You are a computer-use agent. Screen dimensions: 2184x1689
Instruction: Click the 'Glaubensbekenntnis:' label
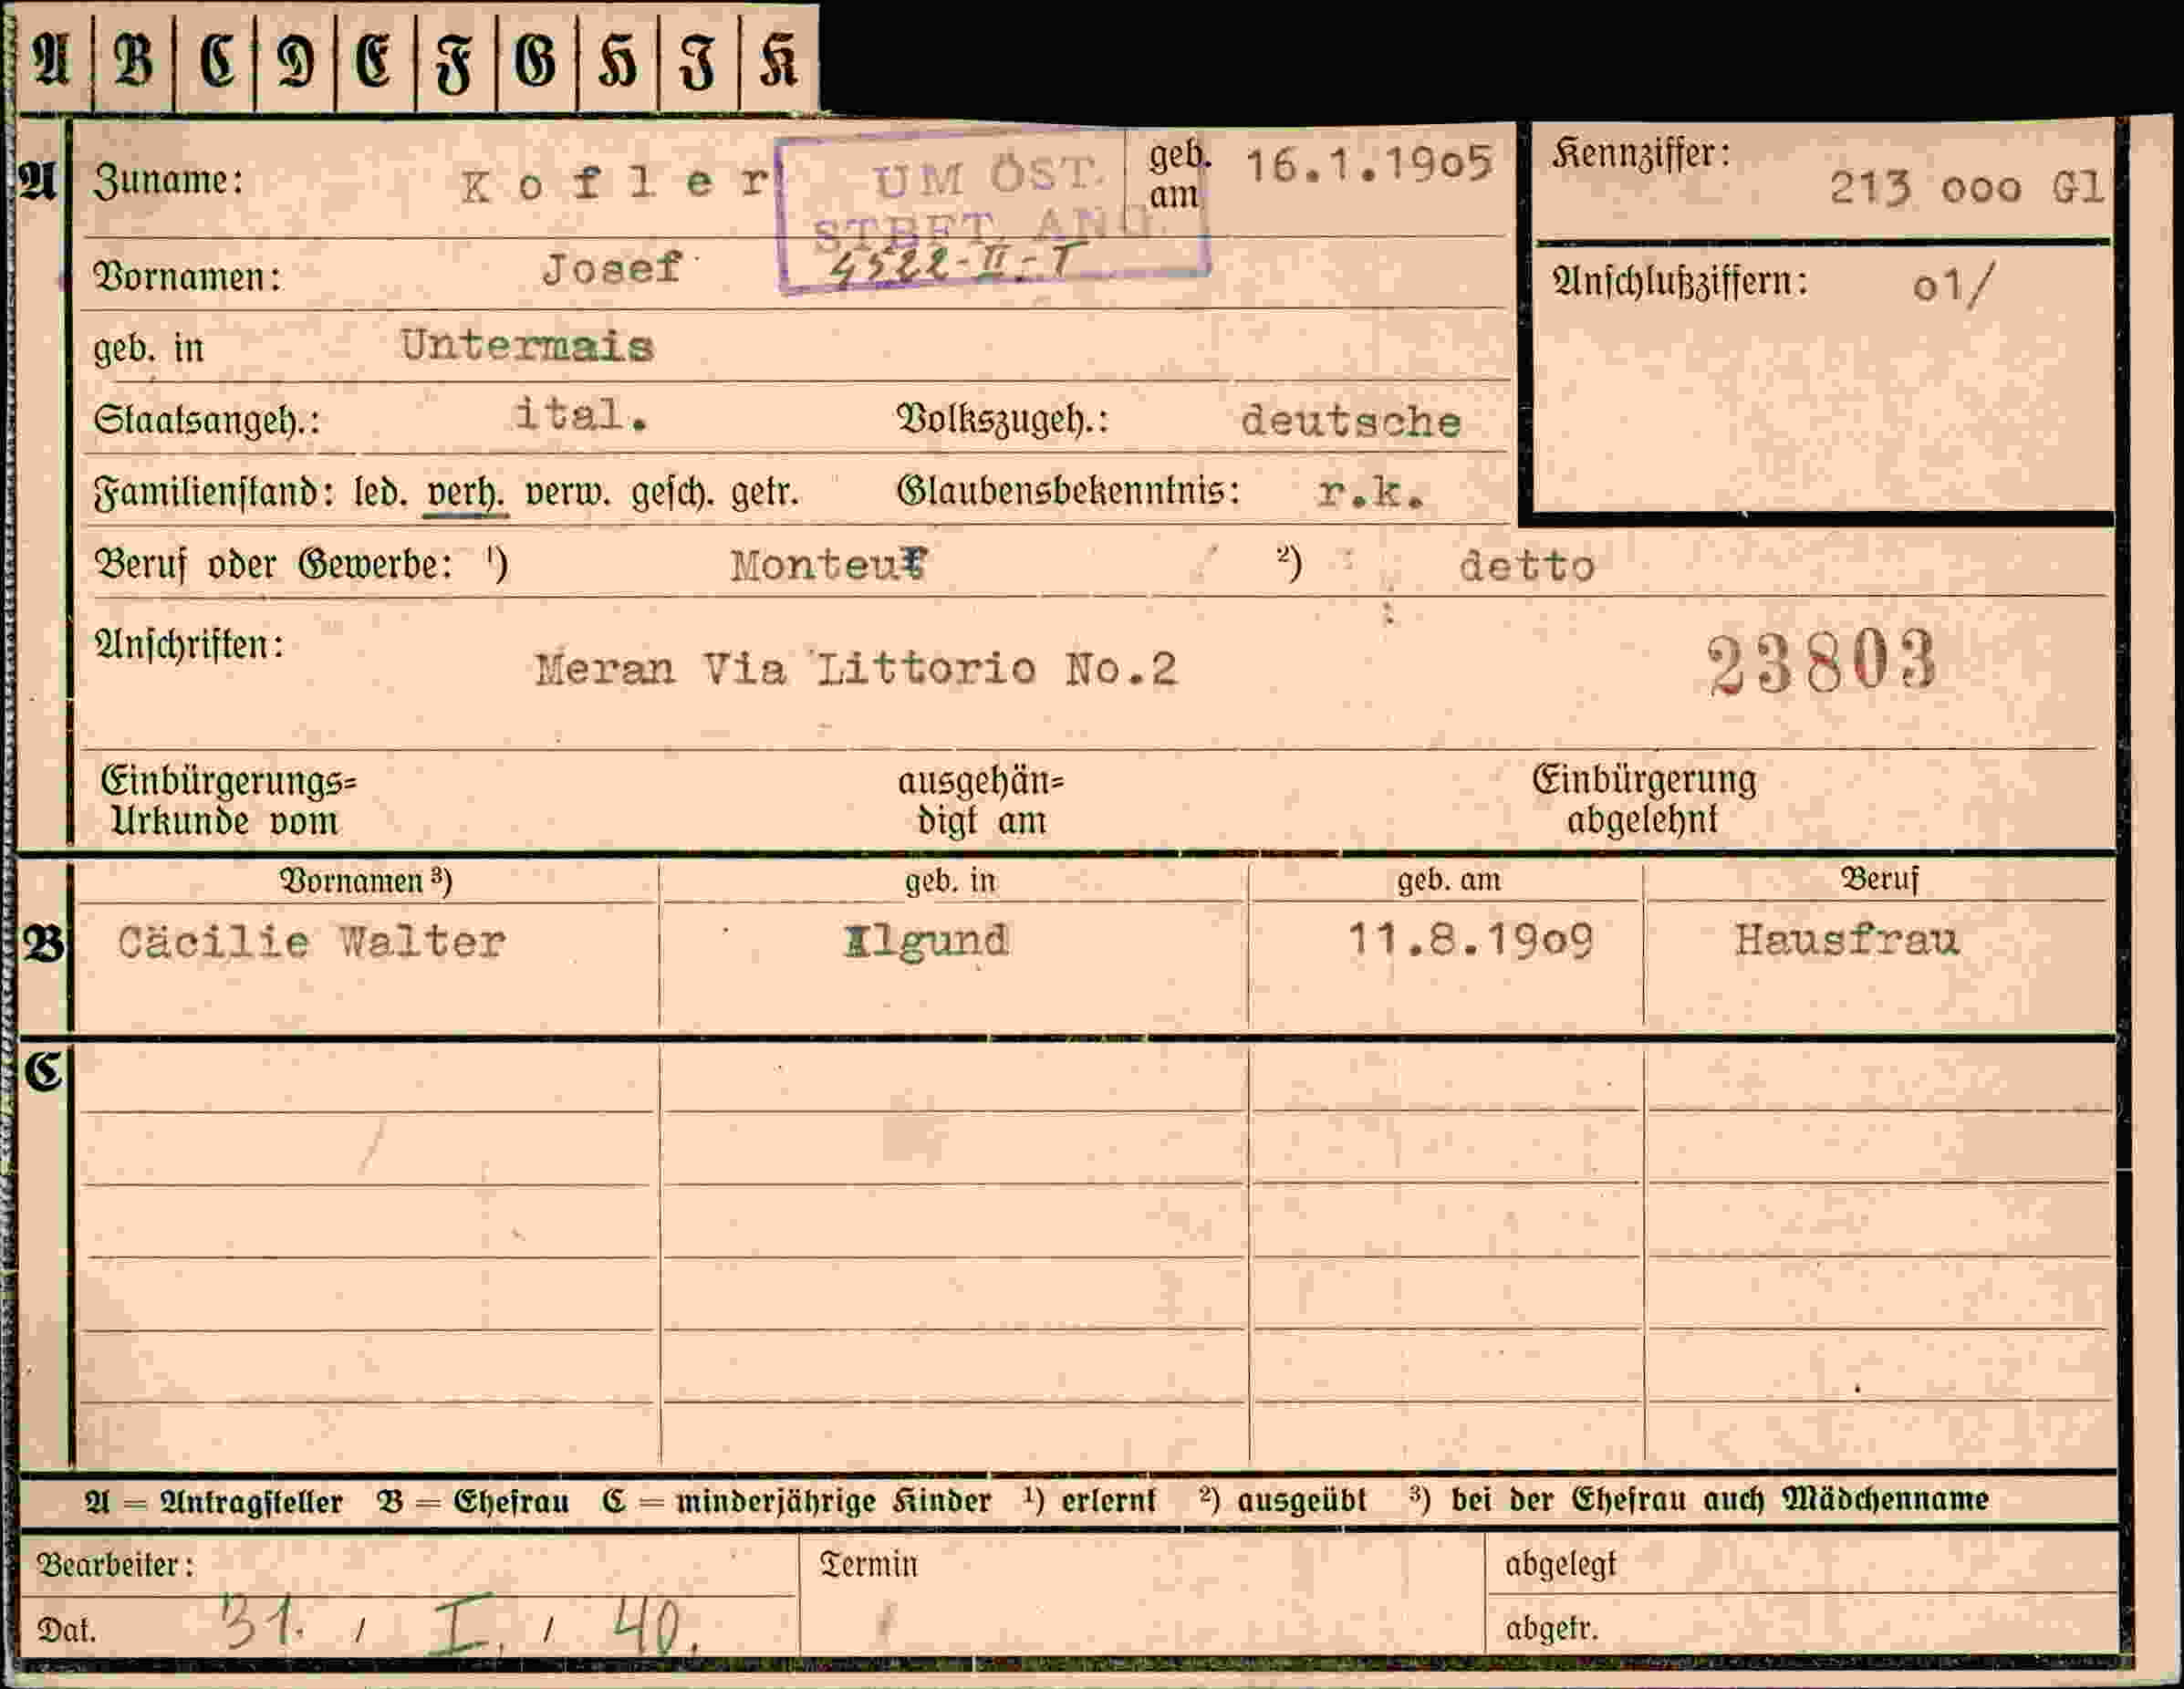click(1068, 491)
